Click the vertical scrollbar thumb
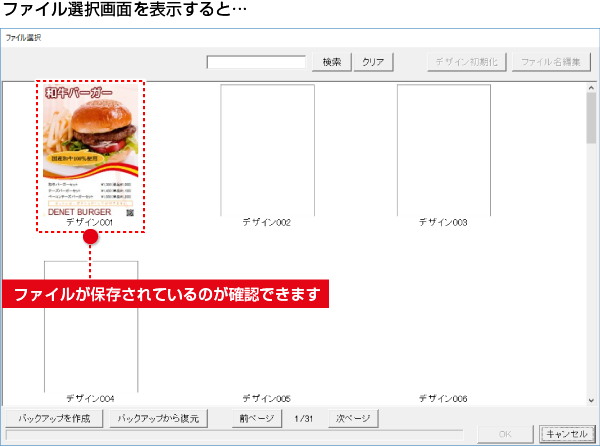This screenshot has width=600, height=447. click(x=592, y=118)
